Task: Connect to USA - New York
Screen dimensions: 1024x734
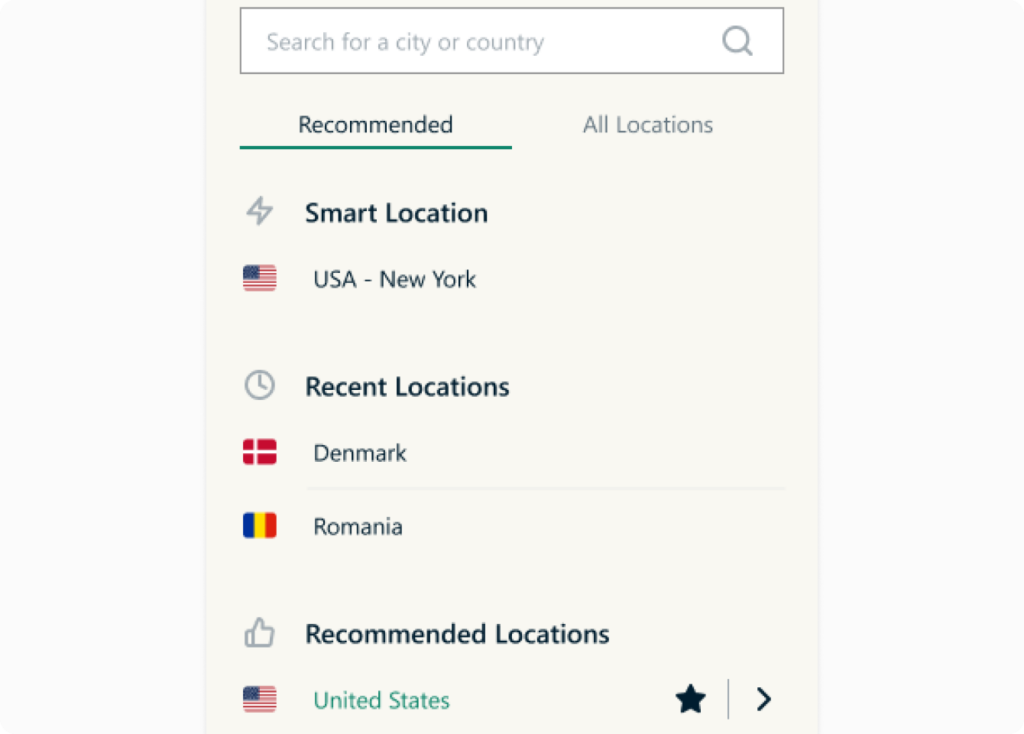Action: tap(394, 280)
